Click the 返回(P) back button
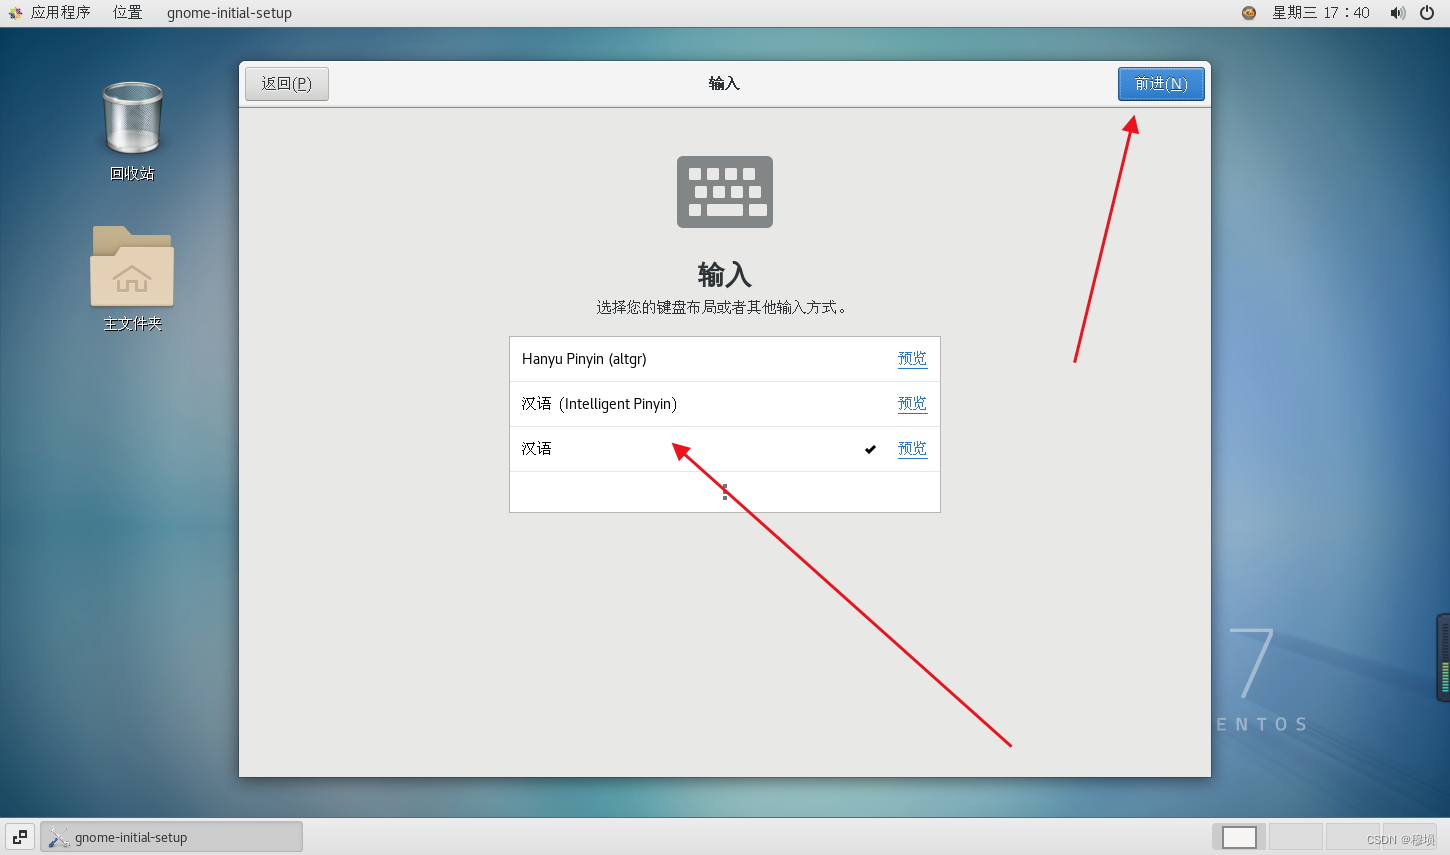 tap(287, 84)
